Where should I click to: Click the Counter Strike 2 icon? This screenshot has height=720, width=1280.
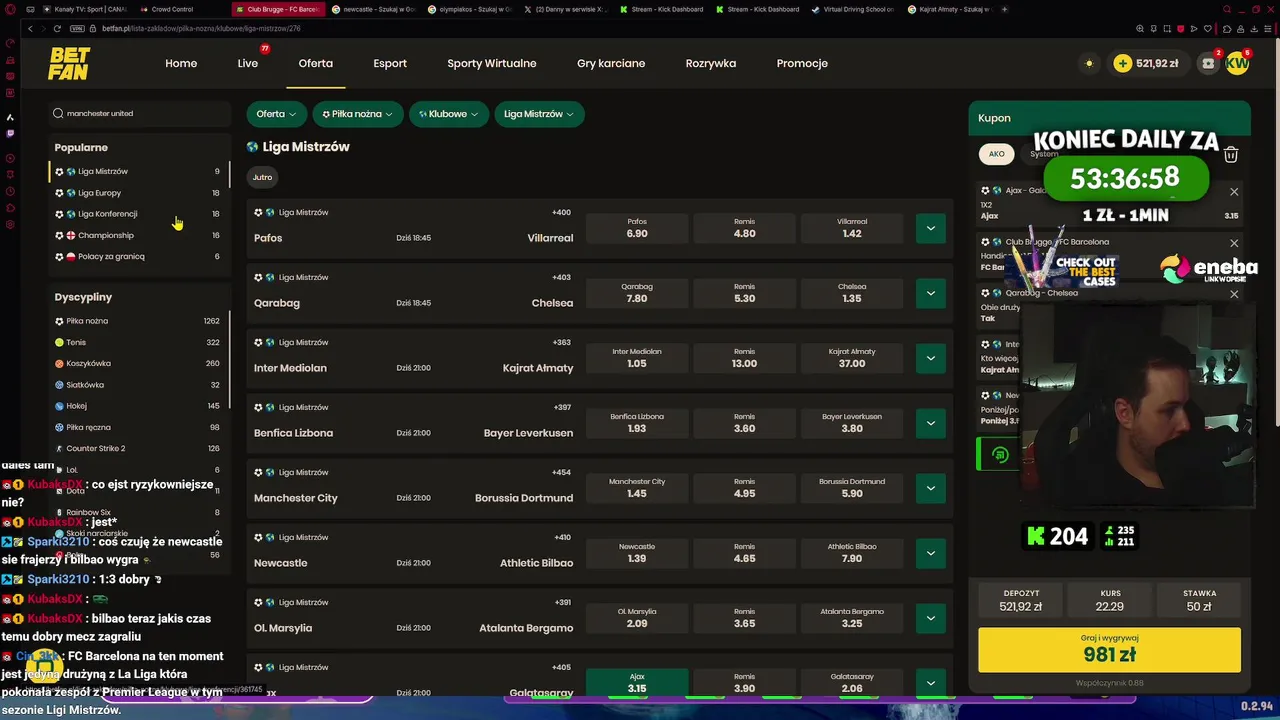(59, 449)
